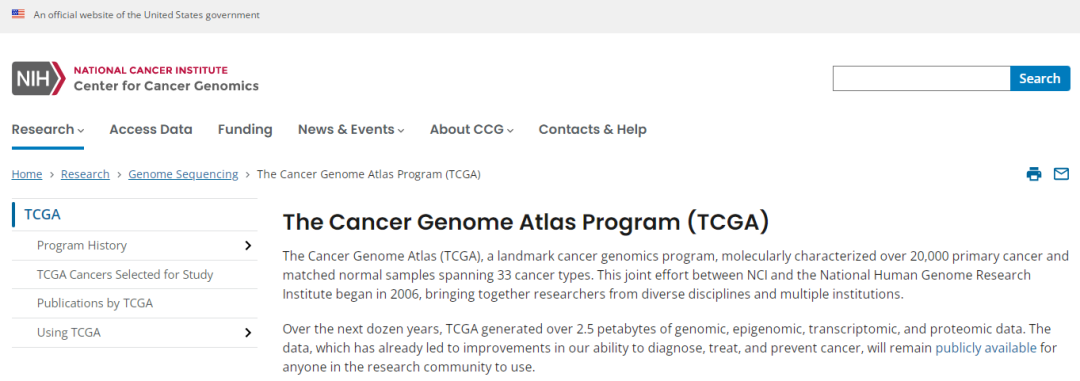Screen dimensions: 1080x381
Task: Open the News & Events dropdown menu
Action: click(351, 130)
